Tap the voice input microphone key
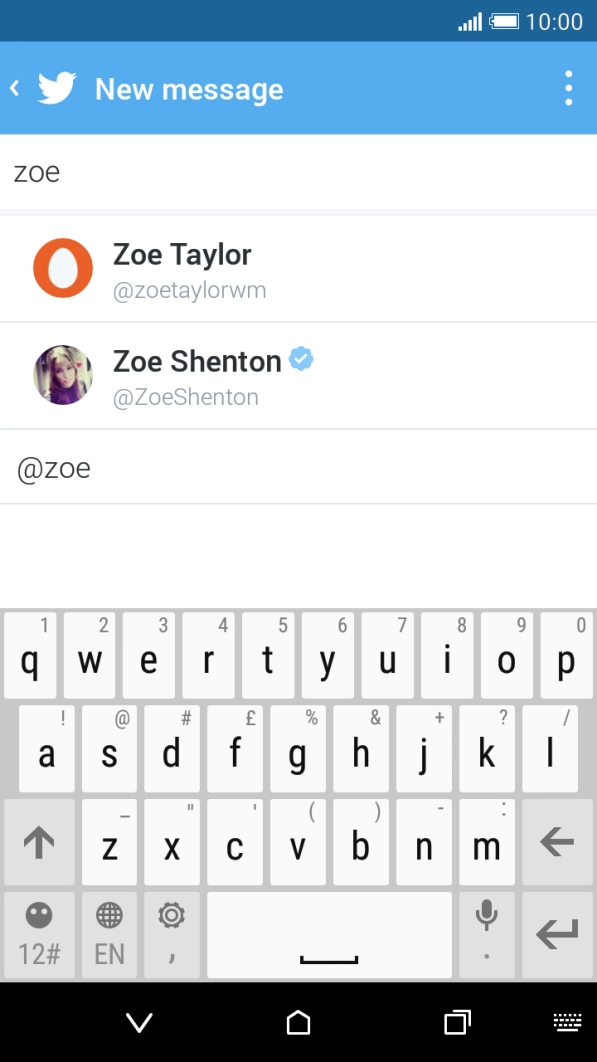 tap(487, 932)
